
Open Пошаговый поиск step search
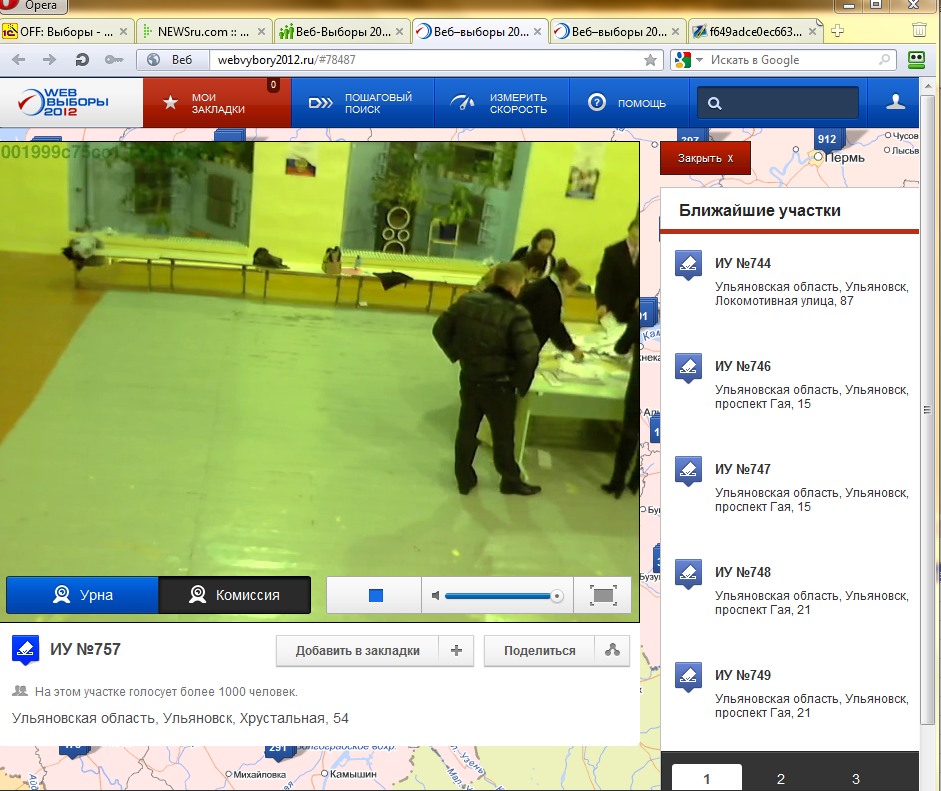362,103
